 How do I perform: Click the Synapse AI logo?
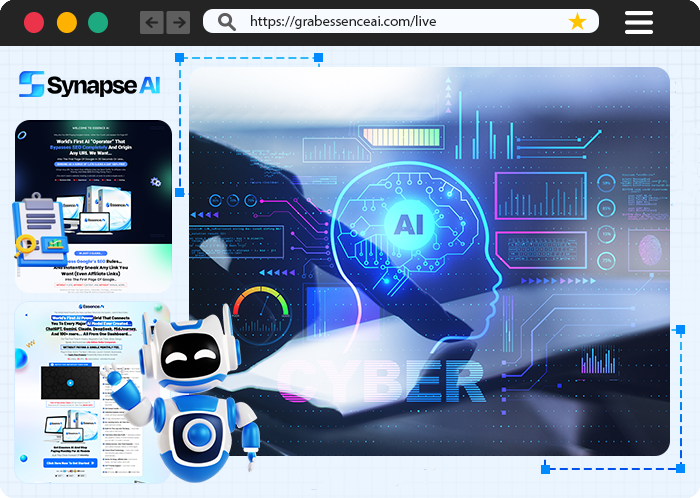click(90, 84)
